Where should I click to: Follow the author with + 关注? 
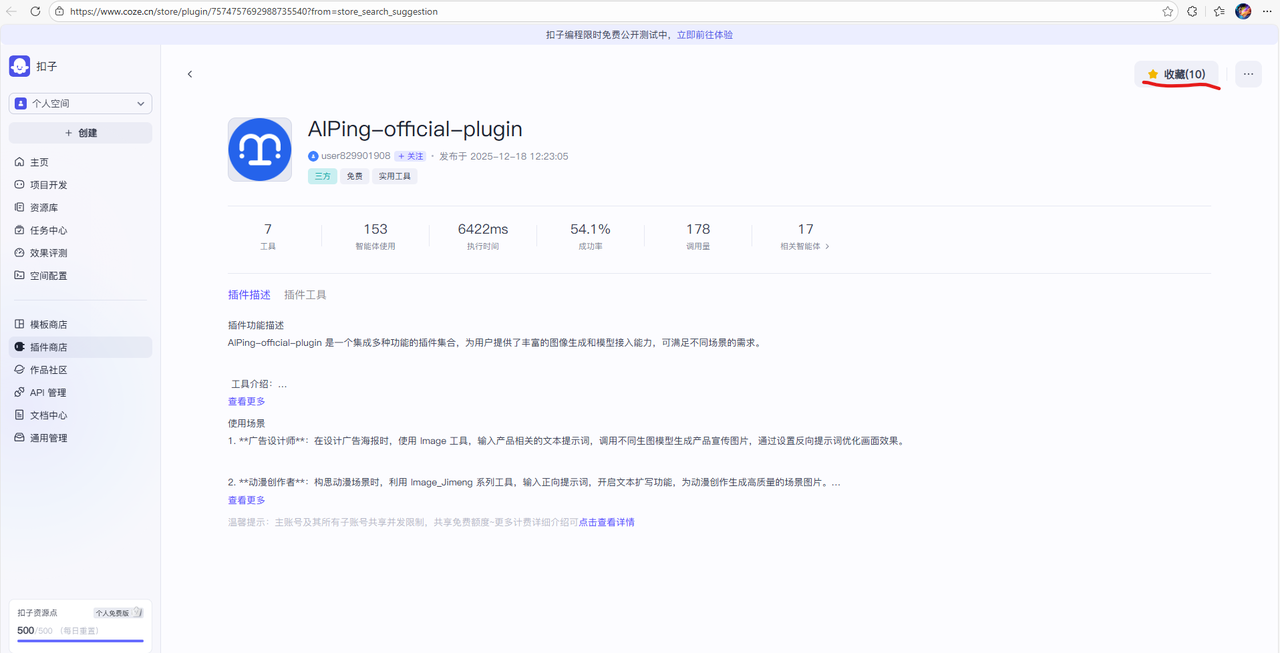410,156
